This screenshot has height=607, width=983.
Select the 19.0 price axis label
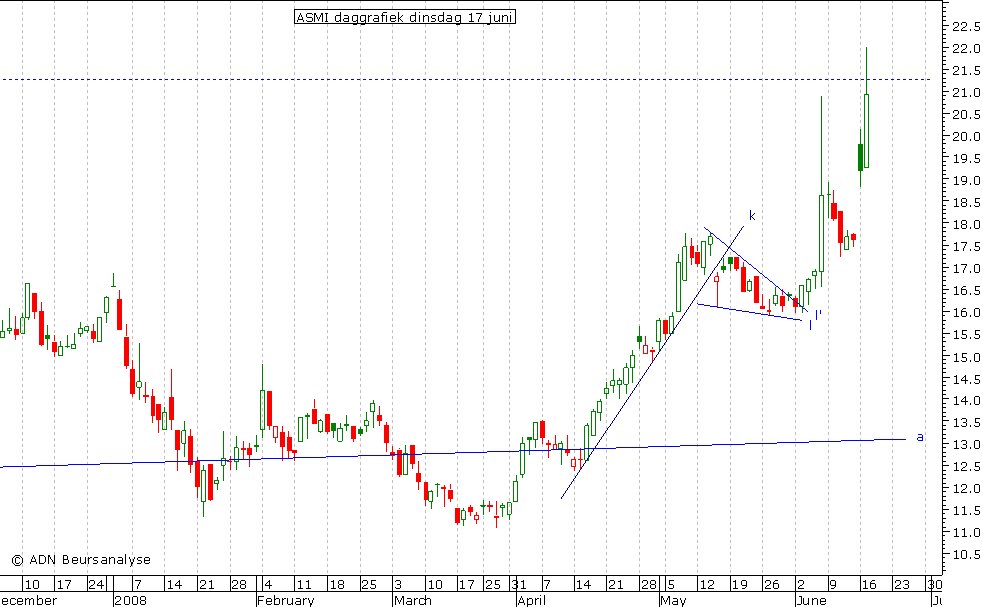tap(966, 181)
